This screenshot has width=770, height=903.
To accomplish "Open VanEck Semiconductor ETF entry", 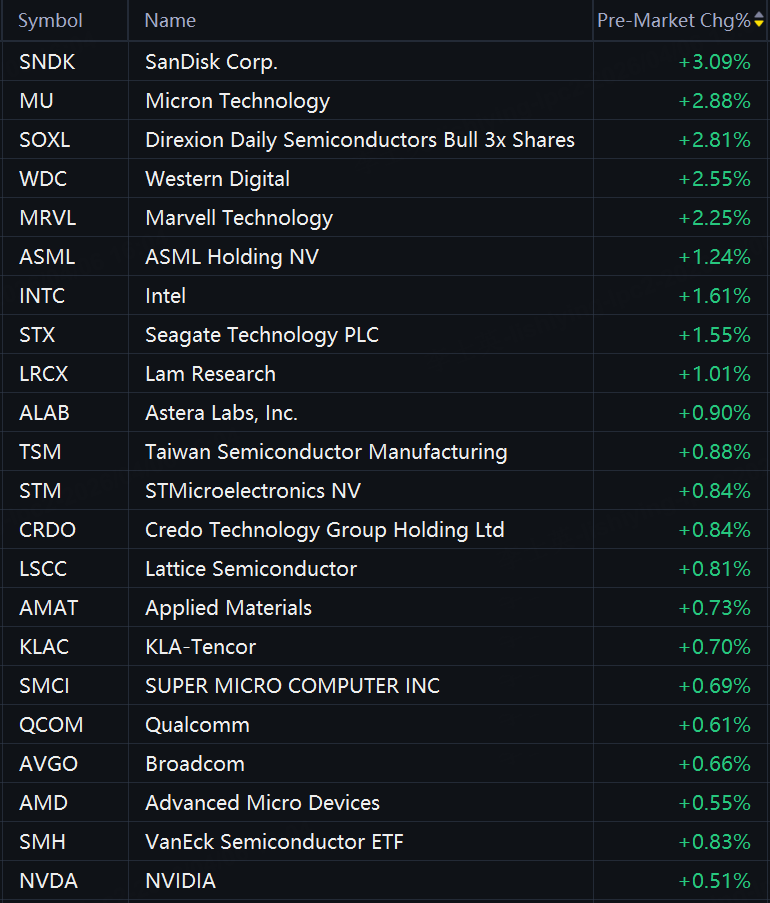I will [274, 842].
